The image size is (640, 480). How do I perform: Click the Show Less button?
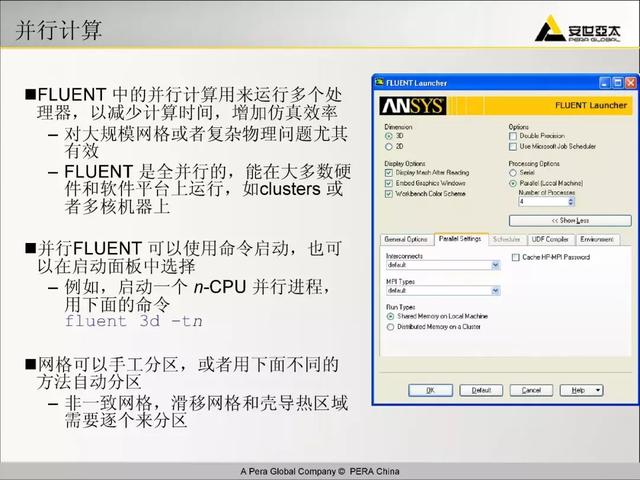[x=570, y=221]
